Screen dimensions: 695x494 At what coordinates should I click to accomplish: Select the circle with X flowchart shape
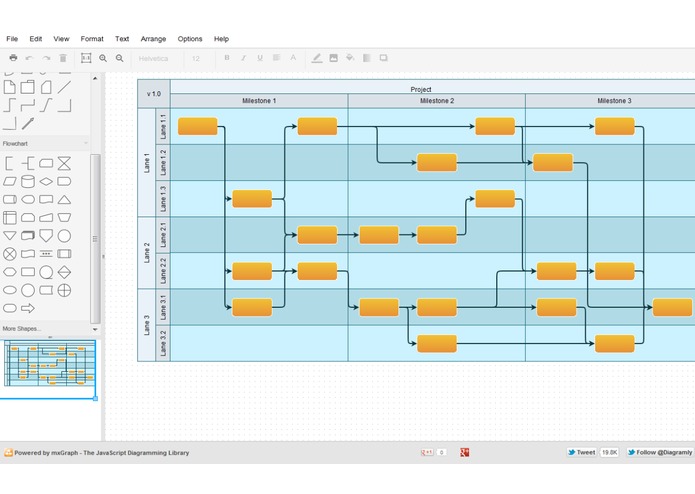tap(10, 254)
